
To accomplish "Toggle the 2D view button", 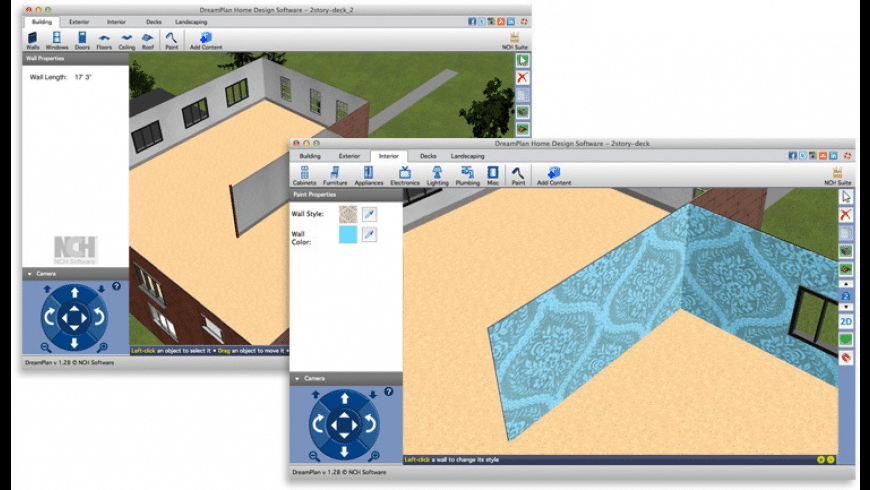I will click(x=846, y=321).
